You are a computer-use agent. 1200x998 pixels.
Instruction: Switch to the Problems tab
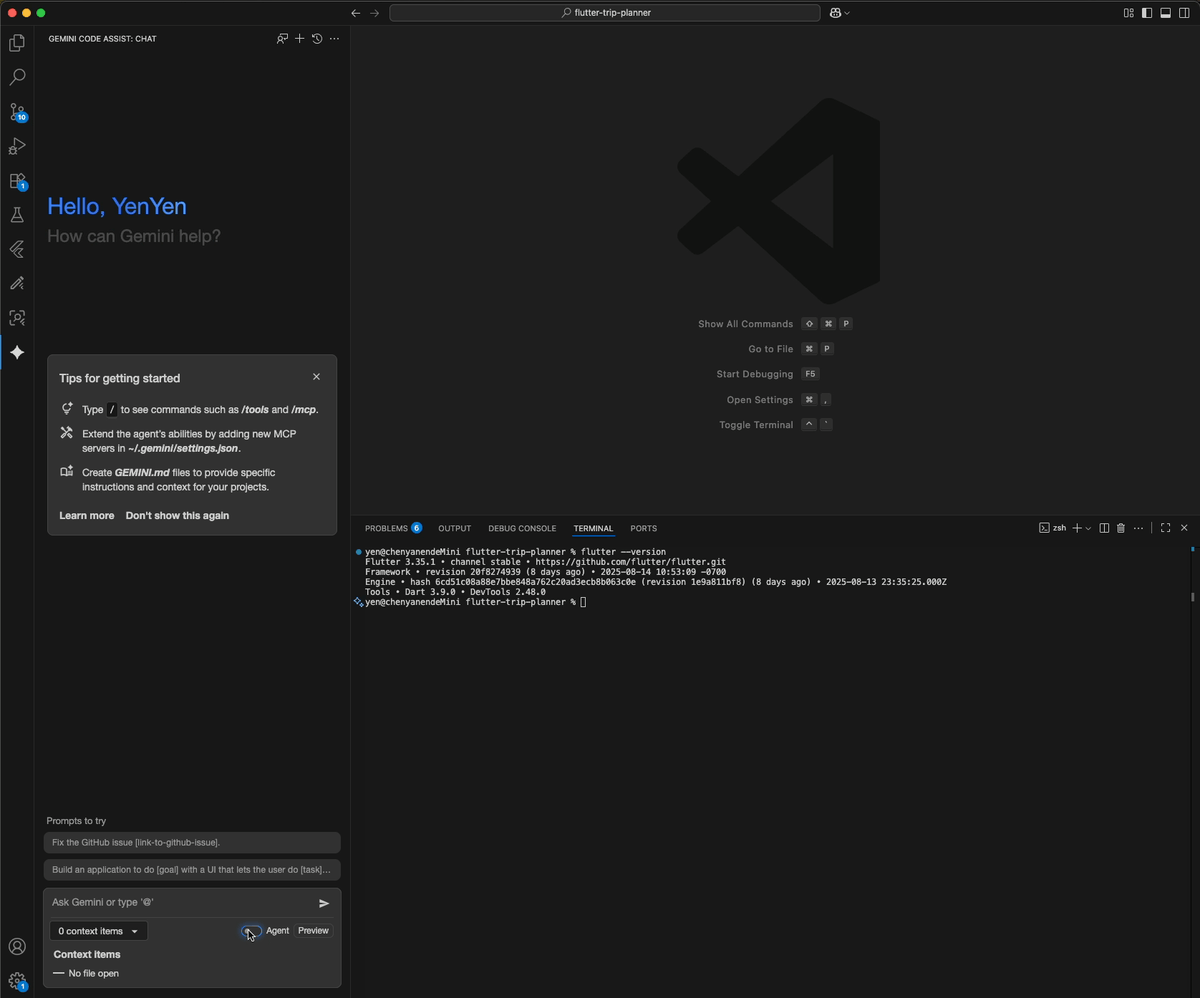tap(393, 528)
